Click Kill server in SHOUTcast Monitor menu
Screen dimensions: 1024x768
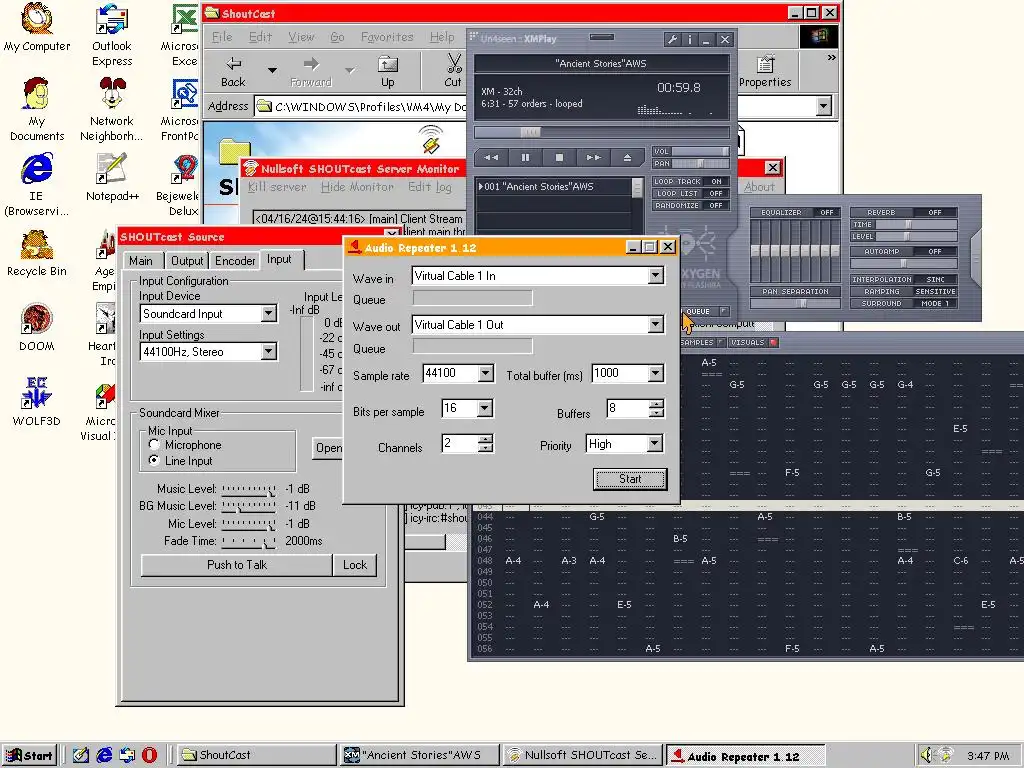[277, 187]
